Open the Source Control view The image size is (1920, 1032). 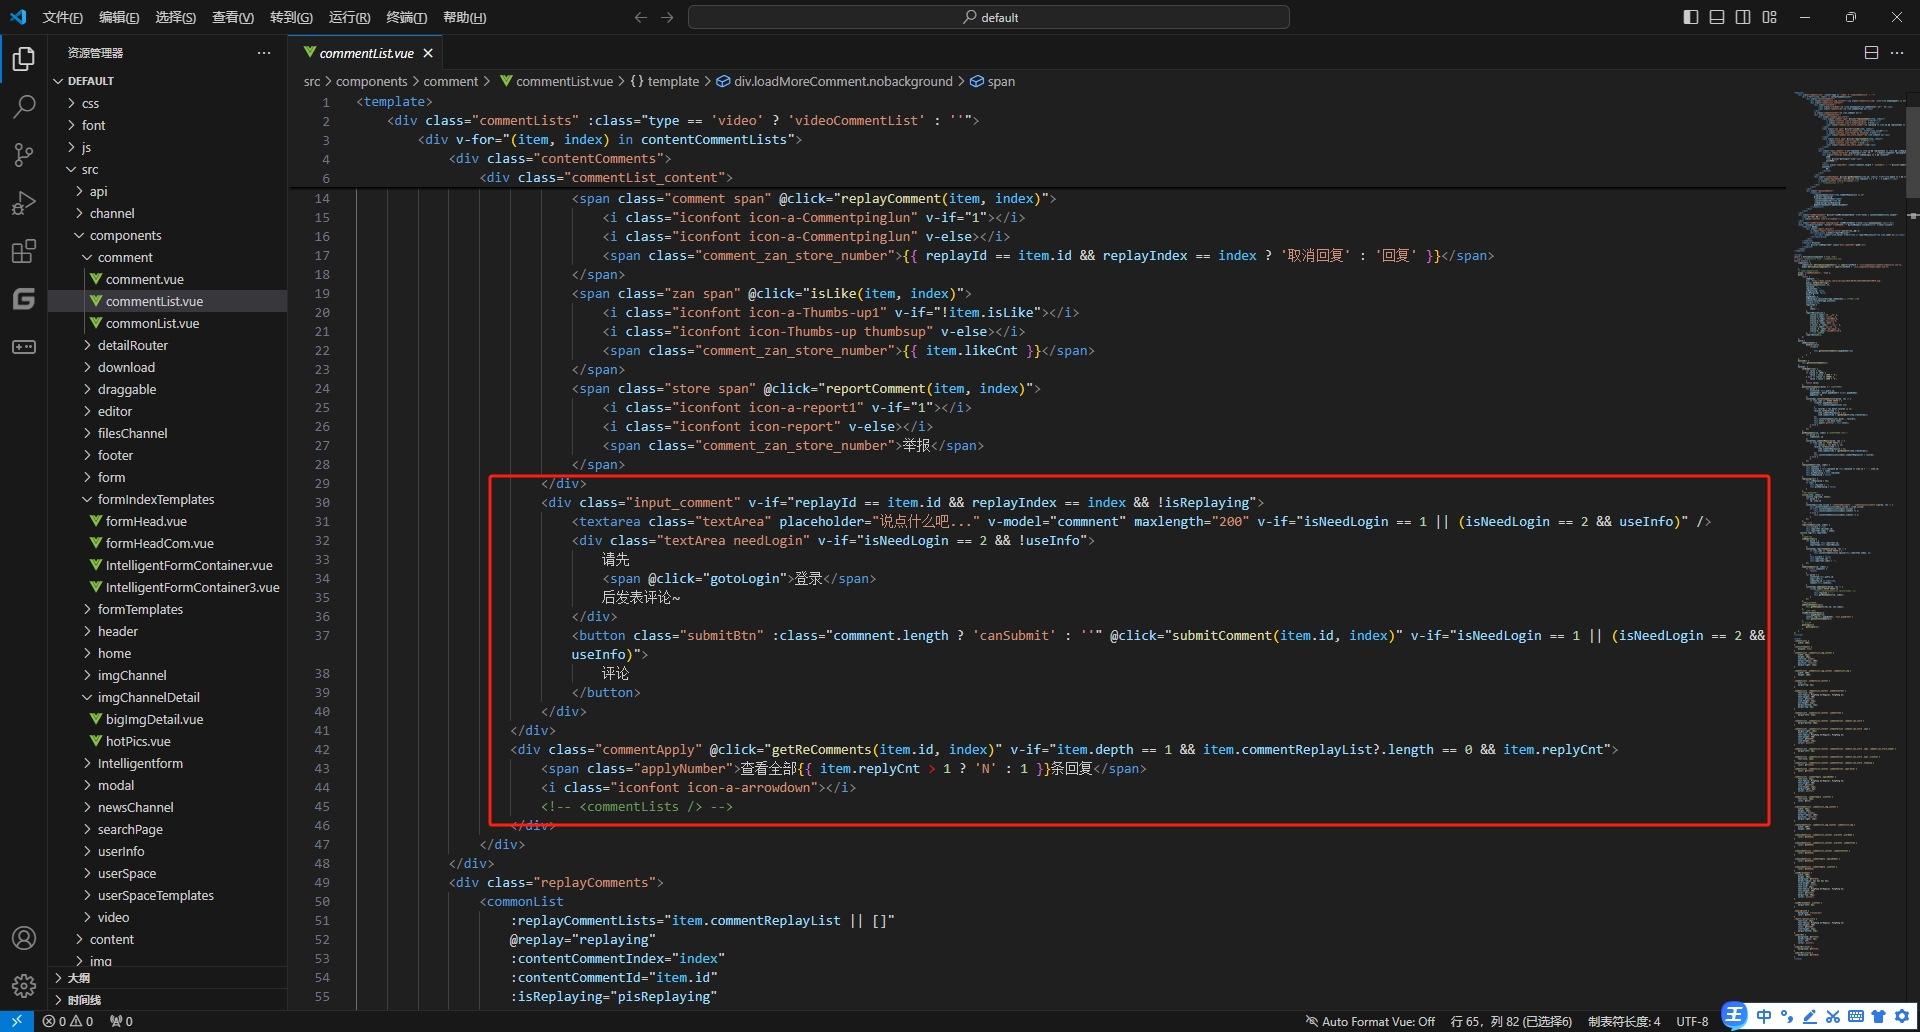(24, 154)
